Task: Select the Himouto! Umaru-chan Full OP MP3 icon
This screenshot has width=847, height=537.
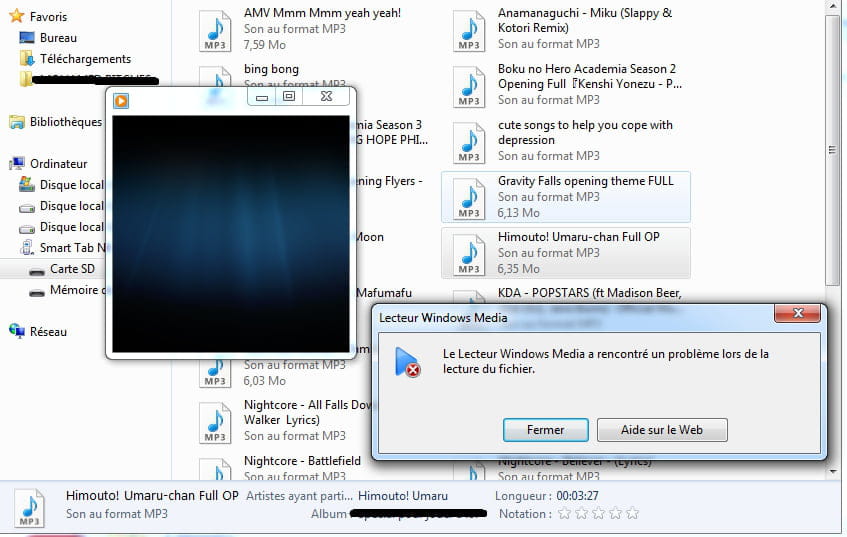Action: point(469,256)
